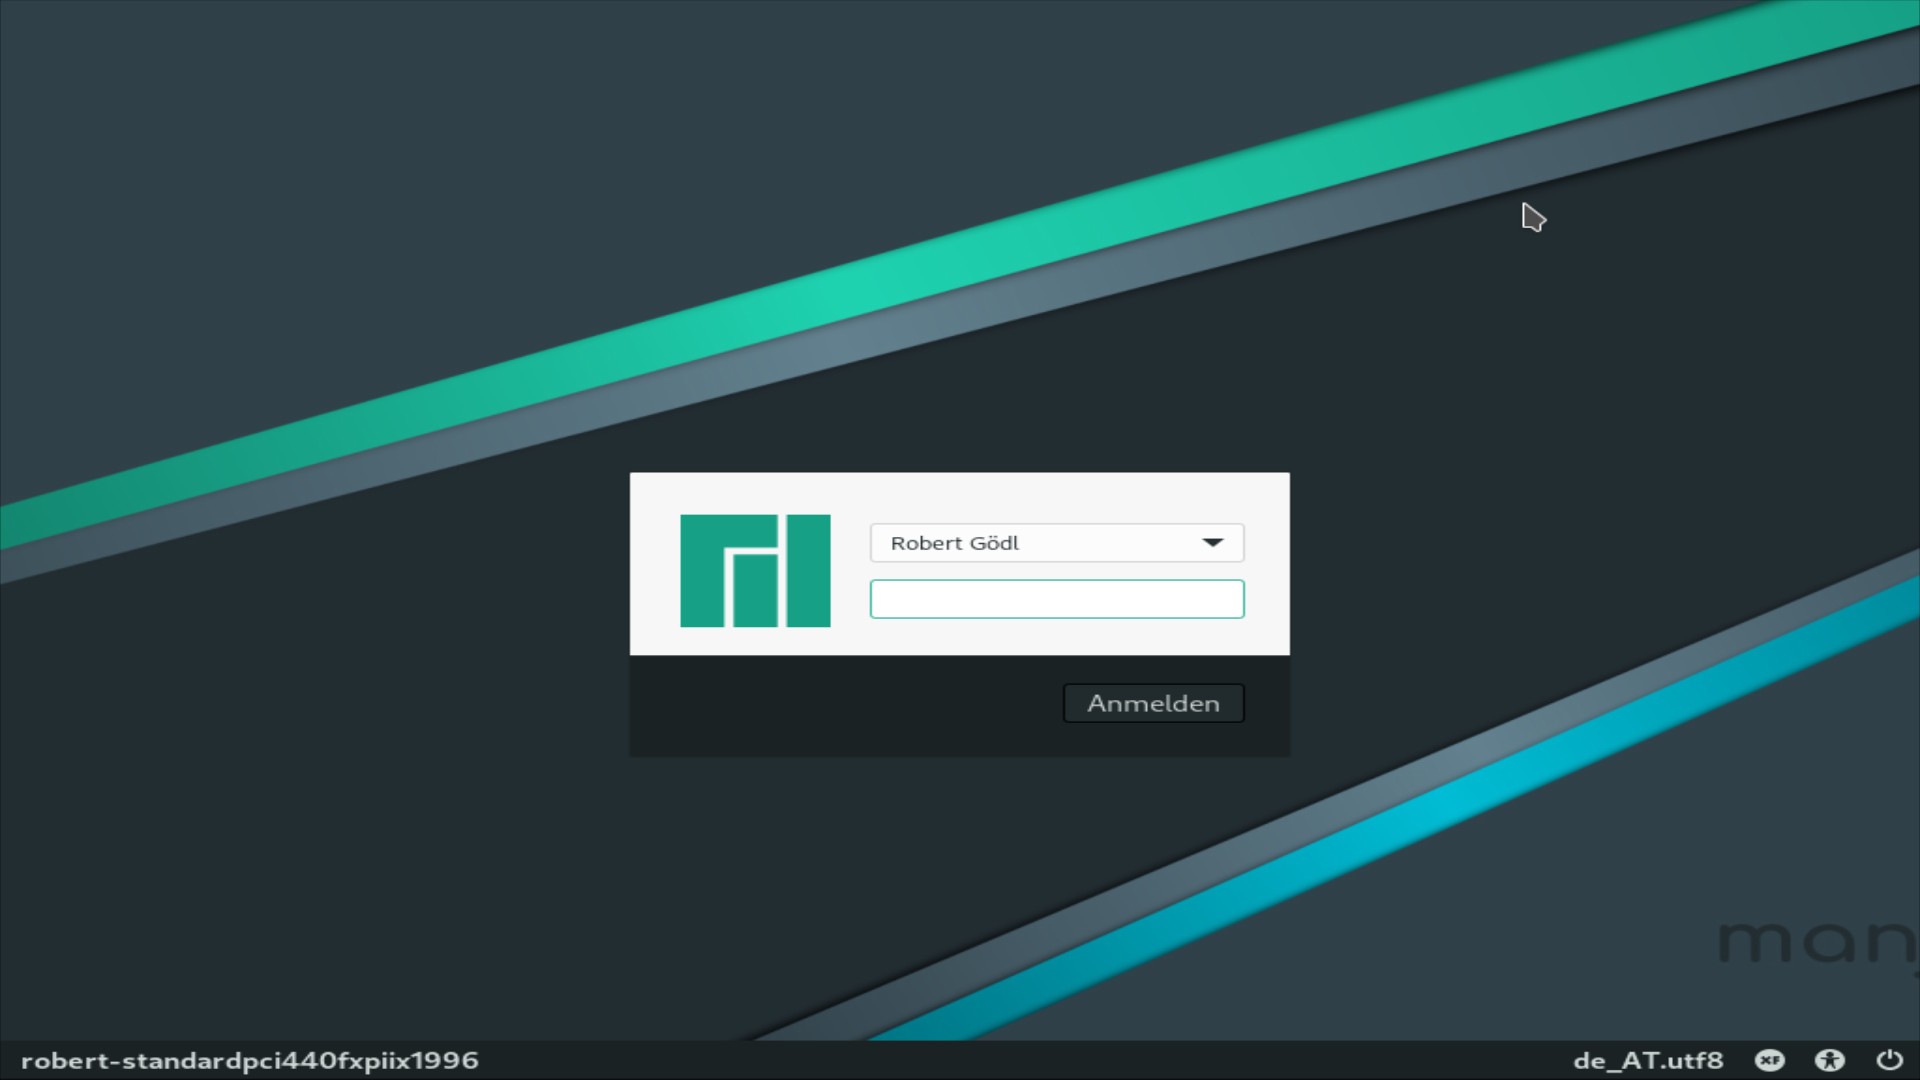Click inside the empty password field
The height and width of the screenshot is (1080, 1920).
click(x=1057, y=598)
